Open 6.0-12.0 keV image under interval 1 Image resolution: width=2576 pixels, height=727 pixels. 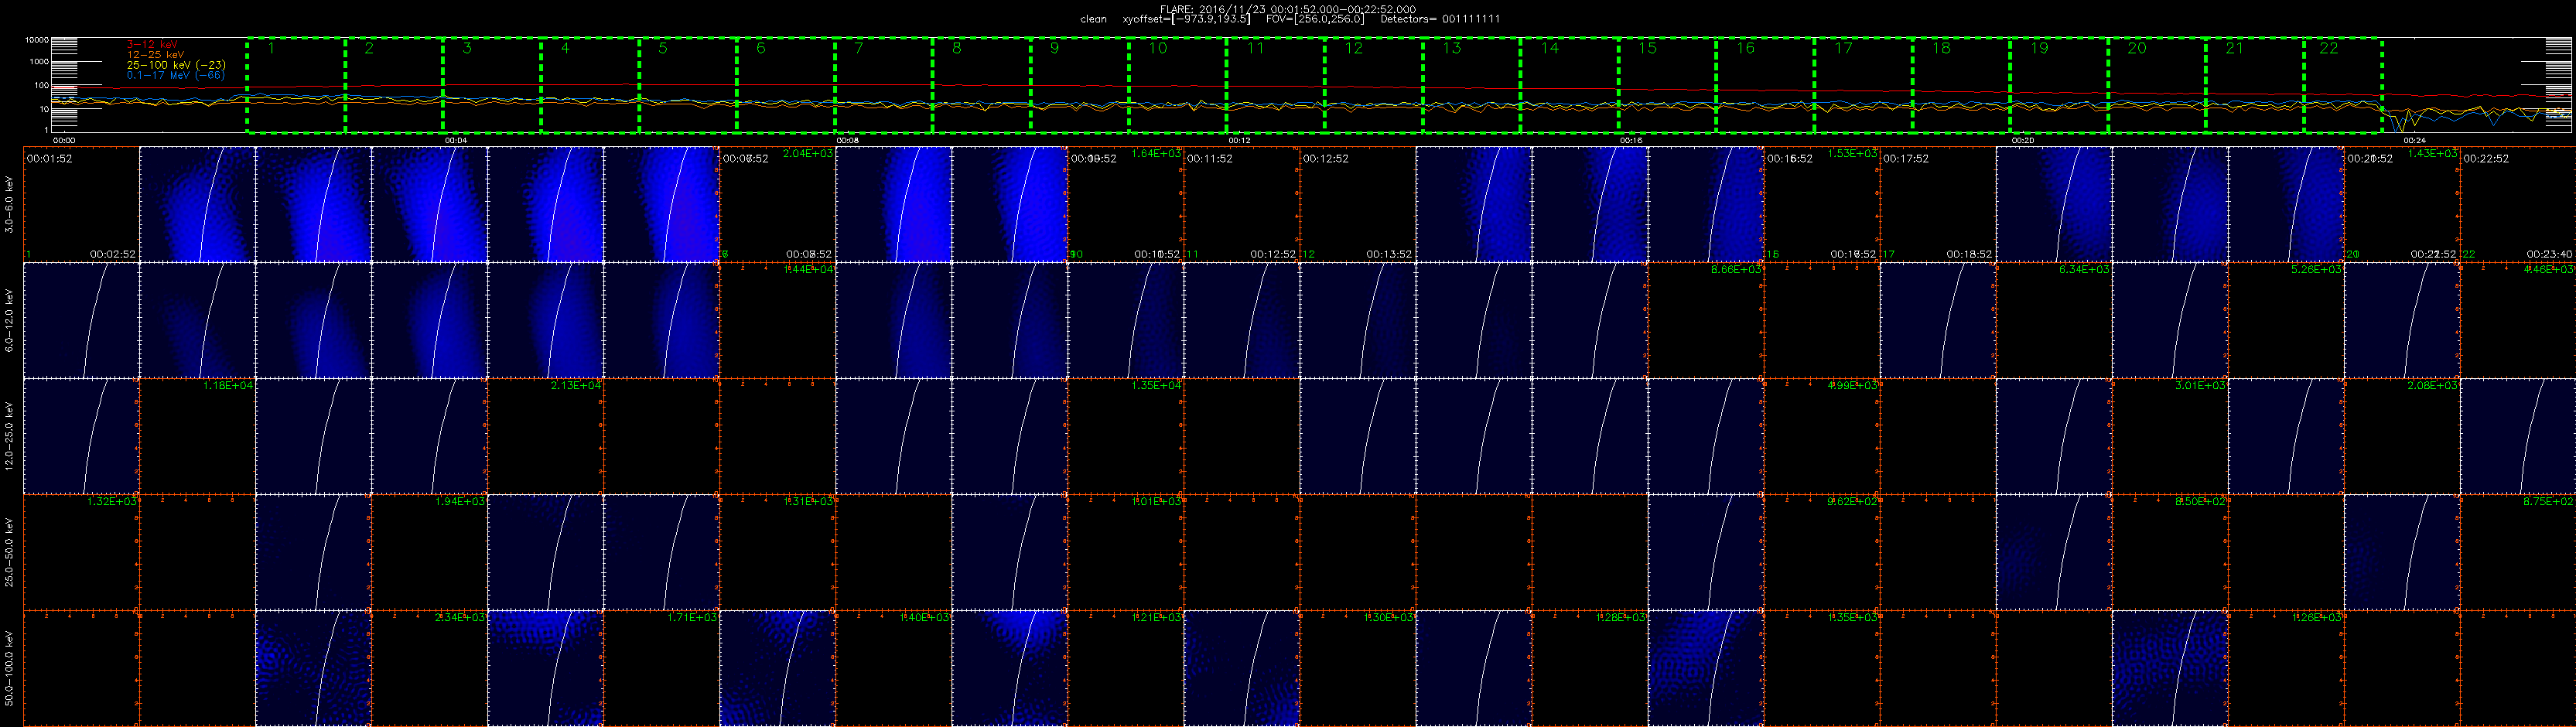click(81, 320)
